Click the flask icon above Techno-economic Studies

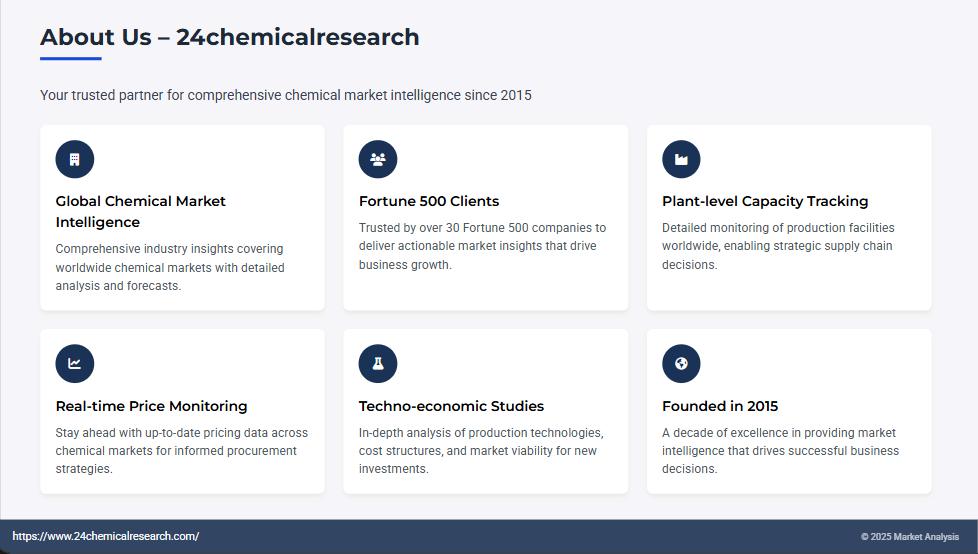point(378,364)
